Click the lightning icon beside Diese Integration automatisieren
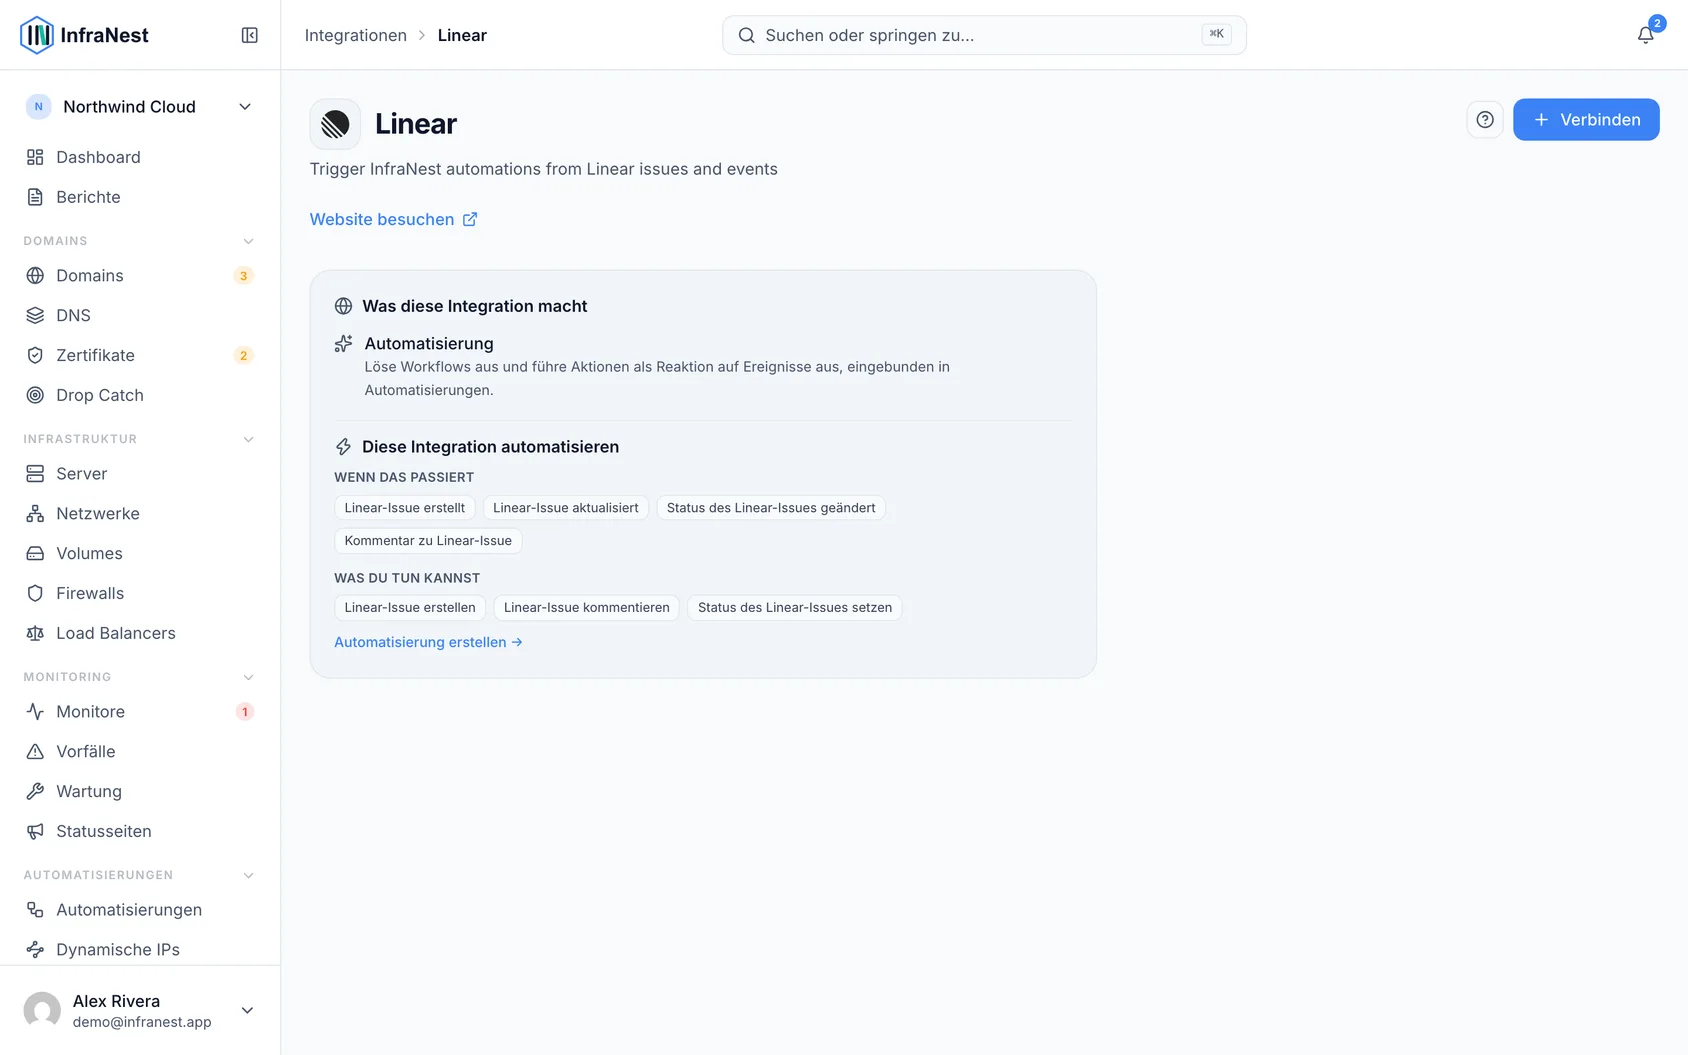 343,447
